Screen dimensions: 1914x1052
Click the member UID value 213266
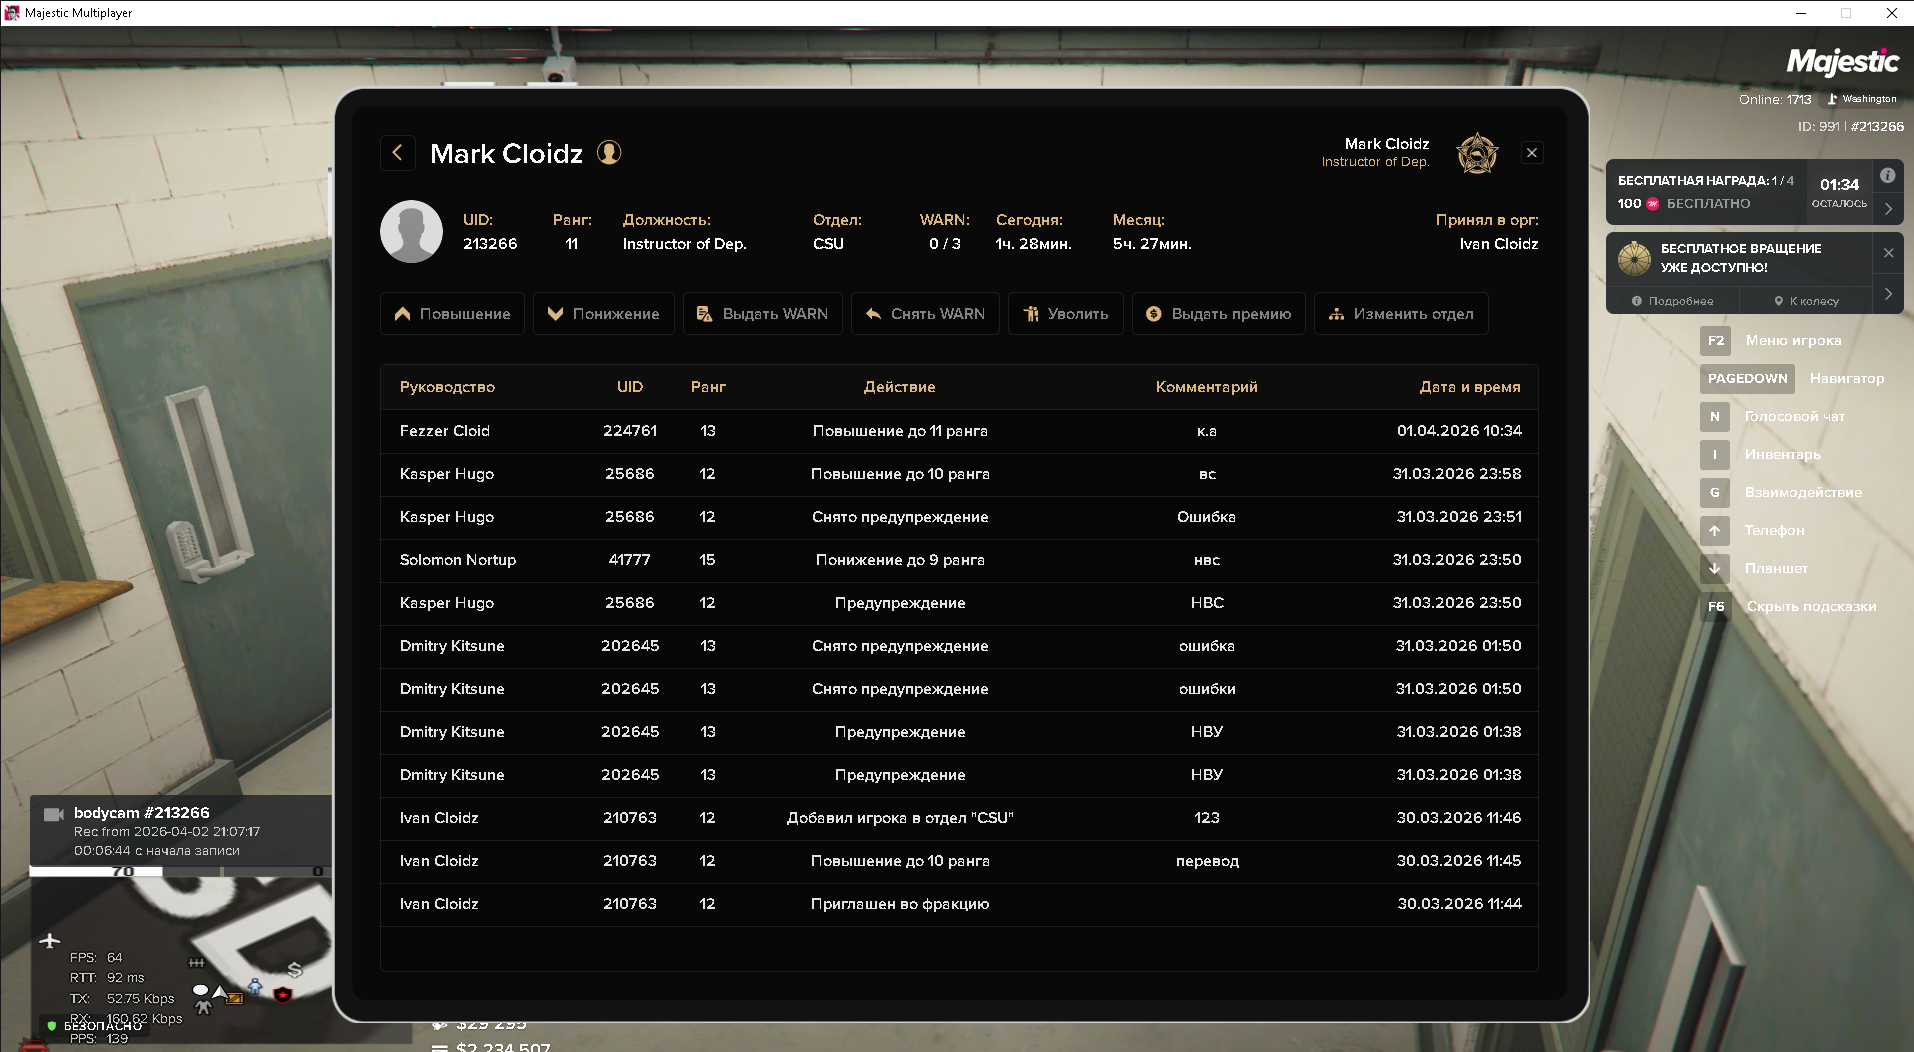[x=490, y=244]
